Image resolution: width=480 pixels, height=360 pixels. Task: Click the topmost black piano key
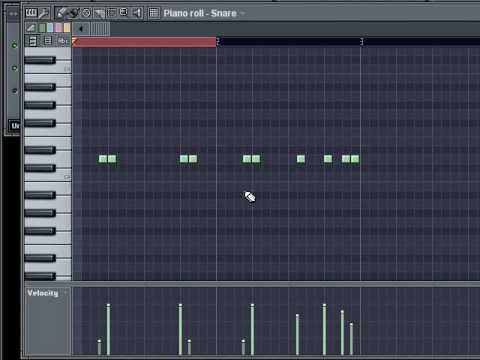[x=40, y=60]
